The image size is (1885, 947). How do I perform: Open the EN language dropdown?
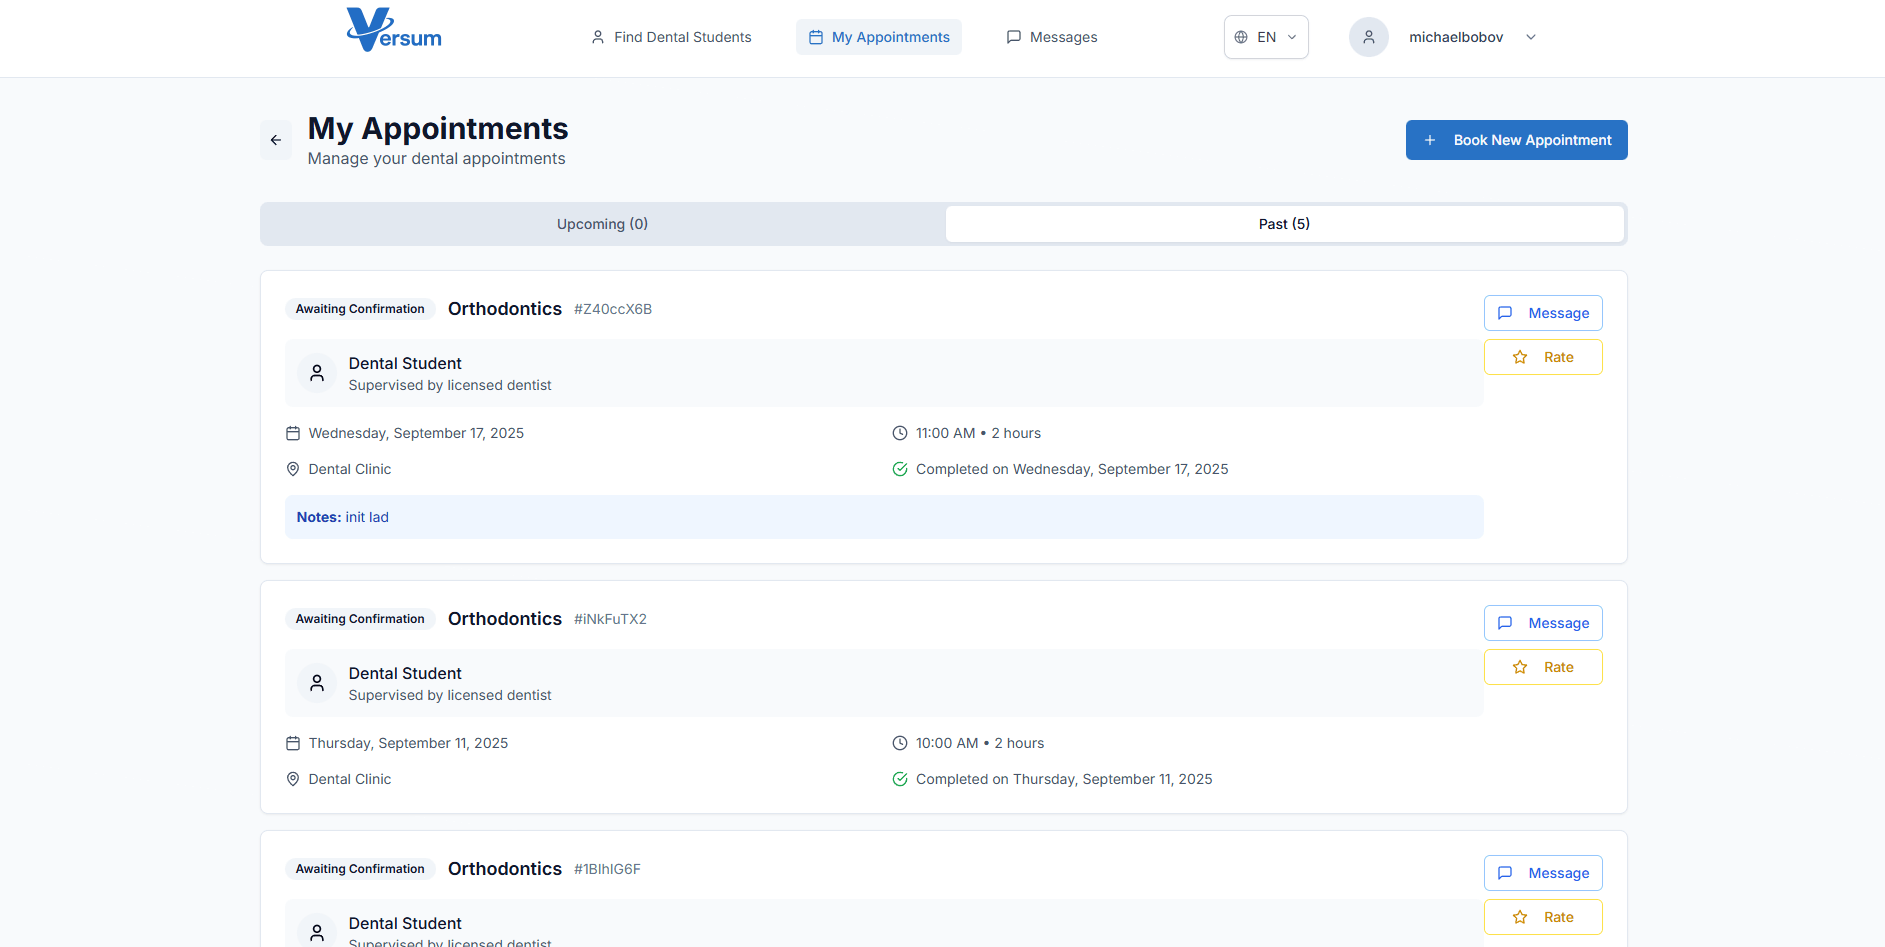click(1266, 37)
